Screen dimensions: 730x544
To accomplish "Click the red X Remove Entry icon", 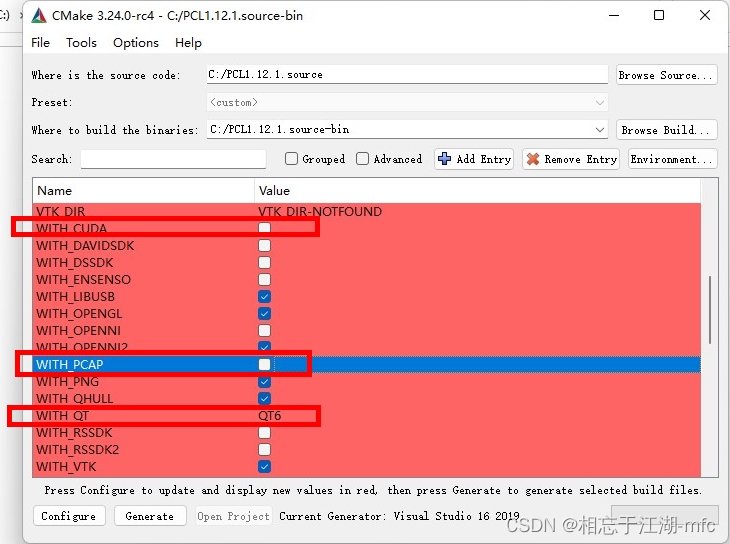I will 533,159.
